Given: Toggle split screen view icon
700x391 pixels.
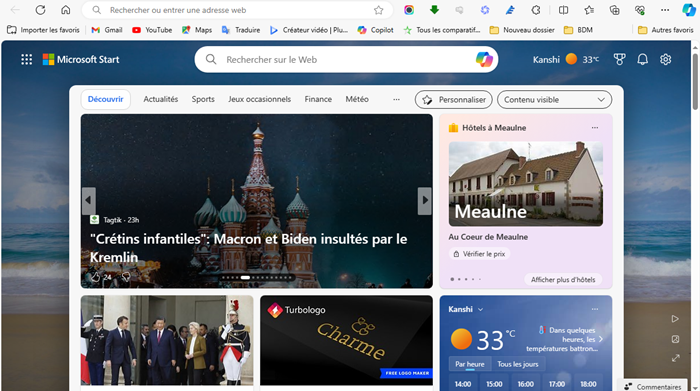Looking at the screenshot, I should click(563, 10).
